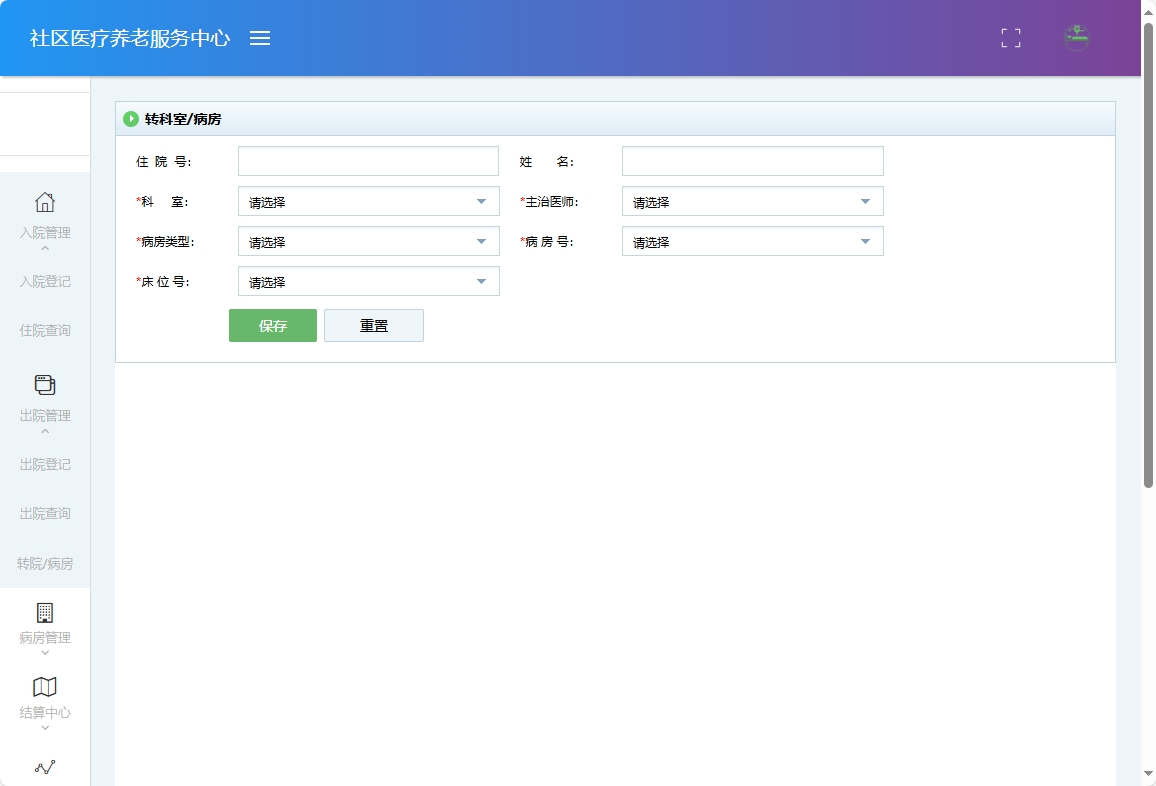The height and width of the screenshot is (786, 1156).
Task: Open the 主治医师 dropdown
Action: [x=752, y=201]
